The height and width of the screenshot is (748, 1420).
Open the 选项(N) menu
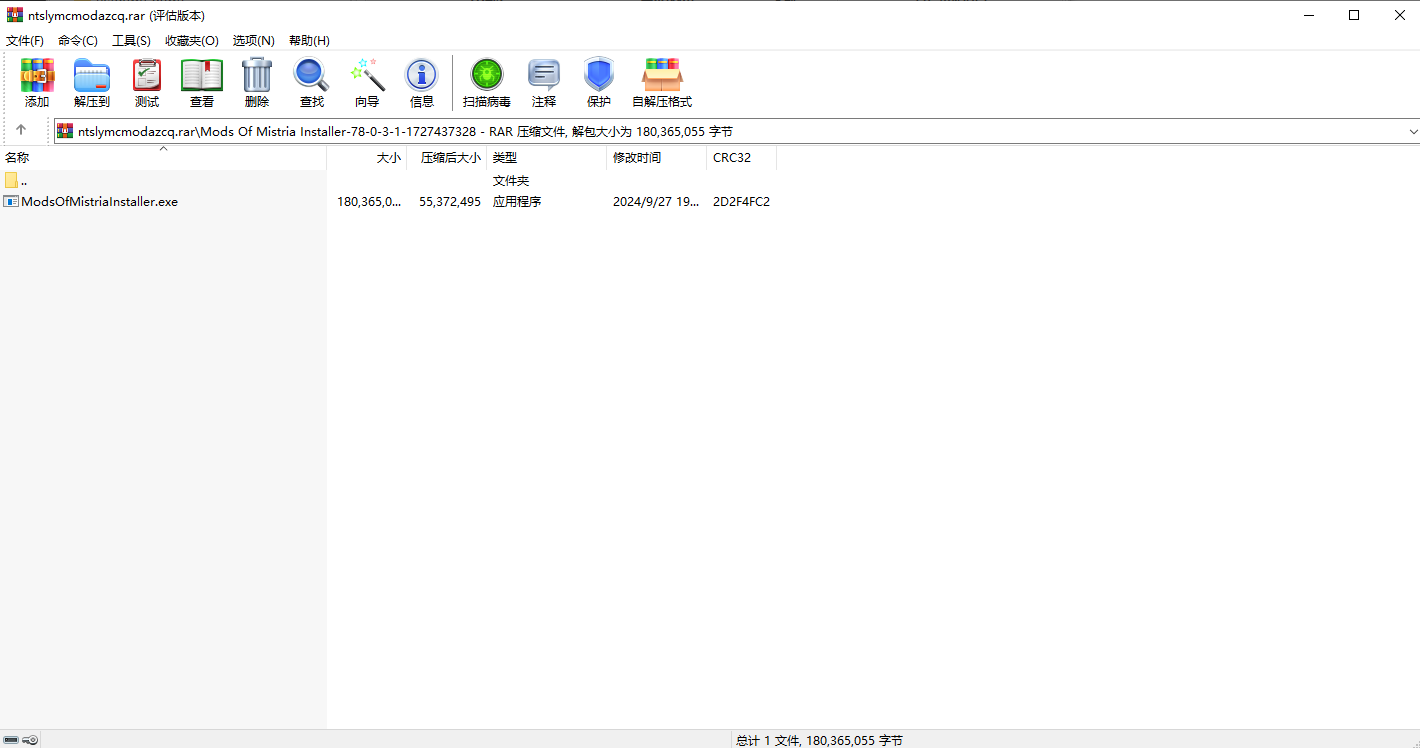click(254, 41)
